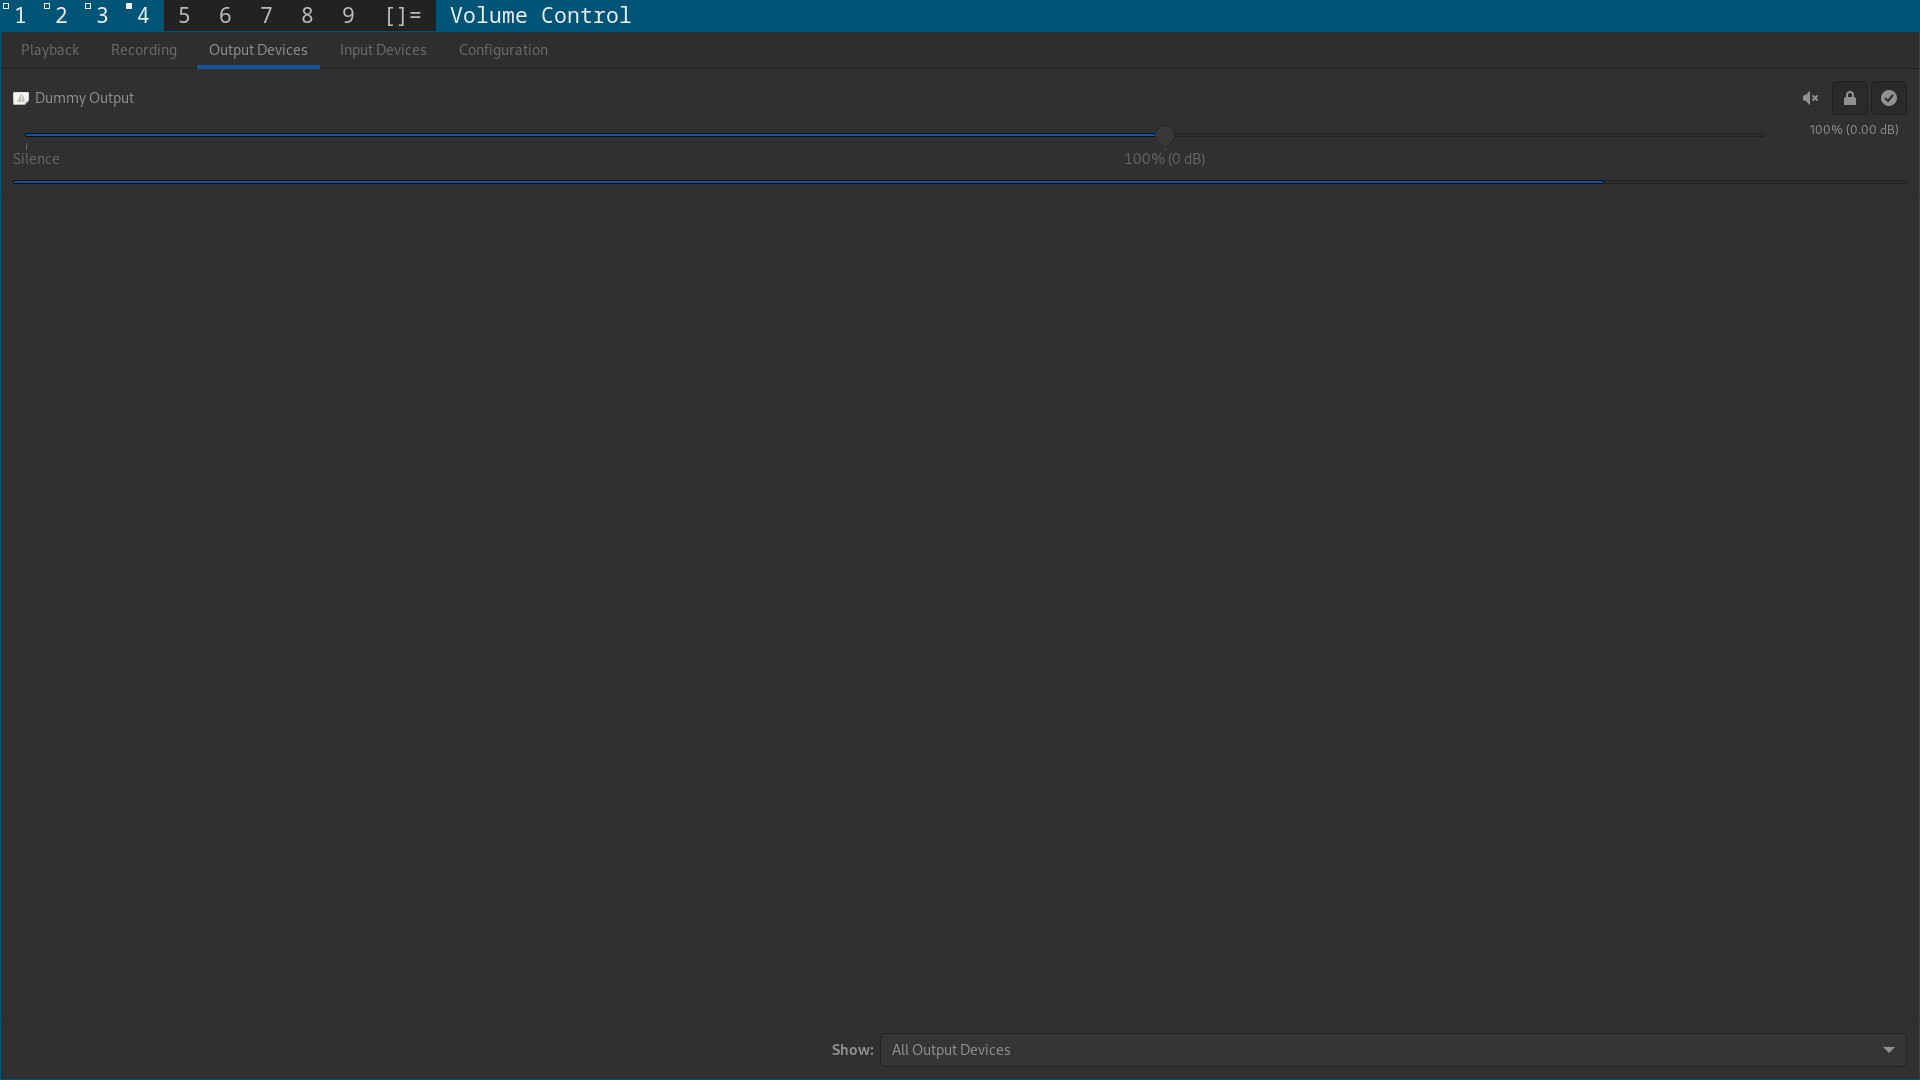Open the Configuration tab
1920x1080 pixels.
[503, 50]
